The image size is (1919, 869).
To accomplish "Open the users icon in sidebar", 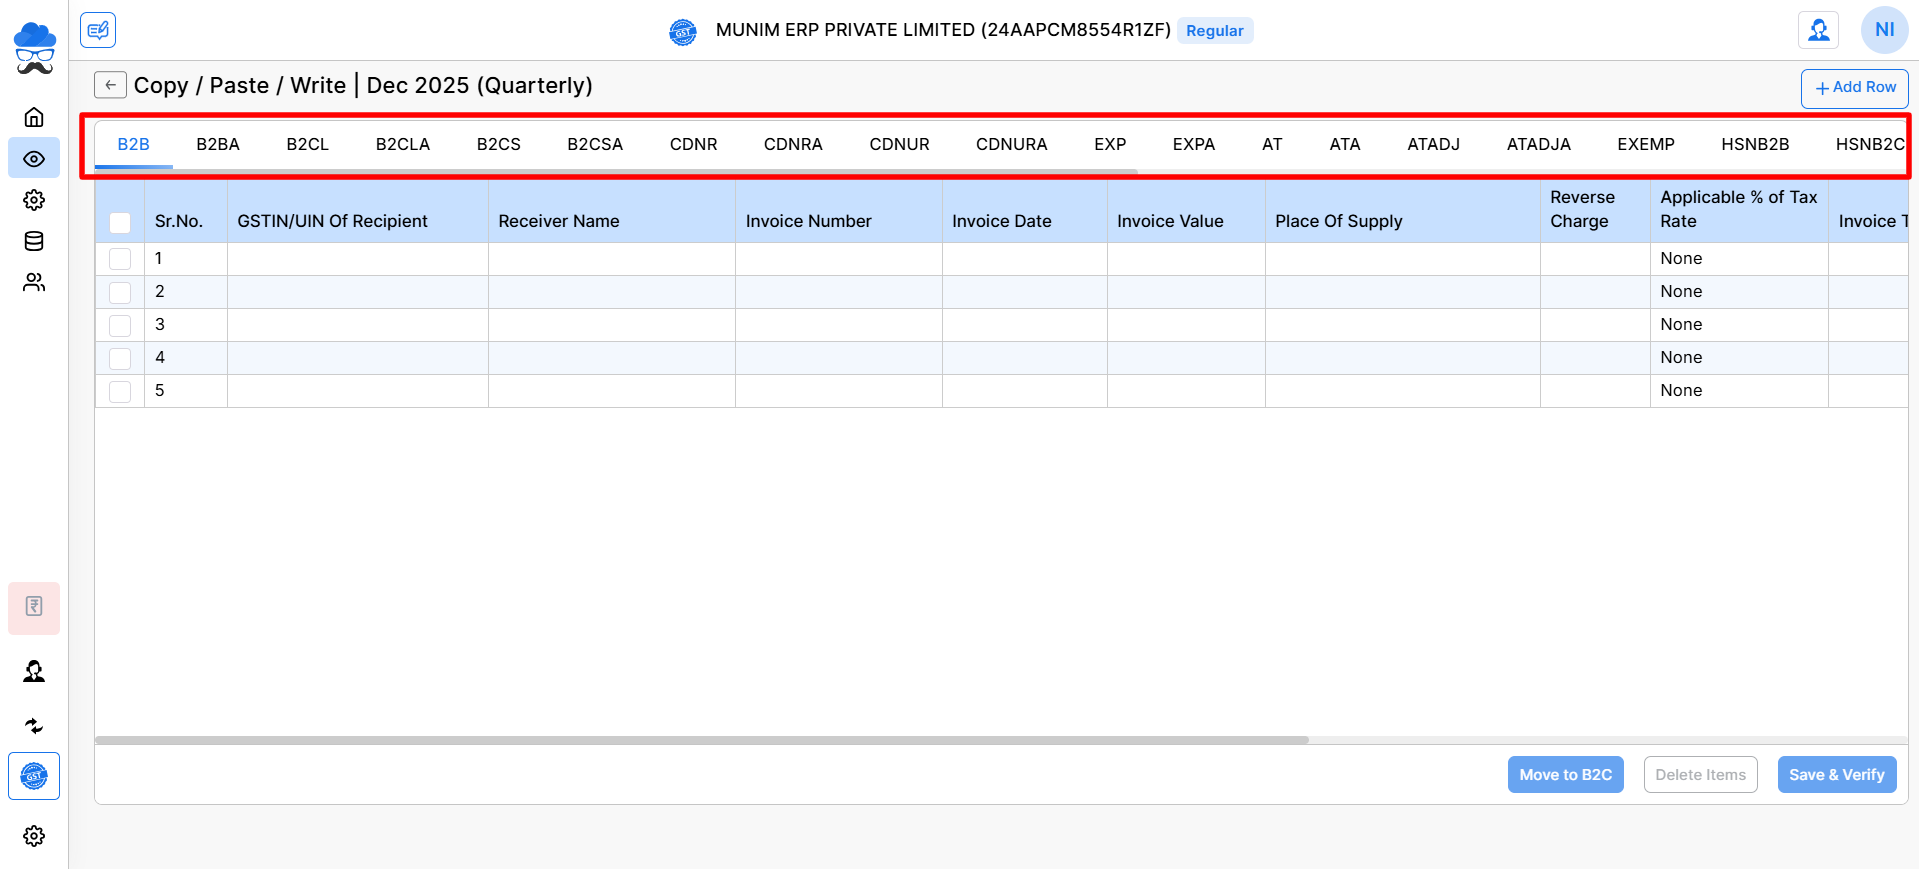I will [x=34, y=283].
